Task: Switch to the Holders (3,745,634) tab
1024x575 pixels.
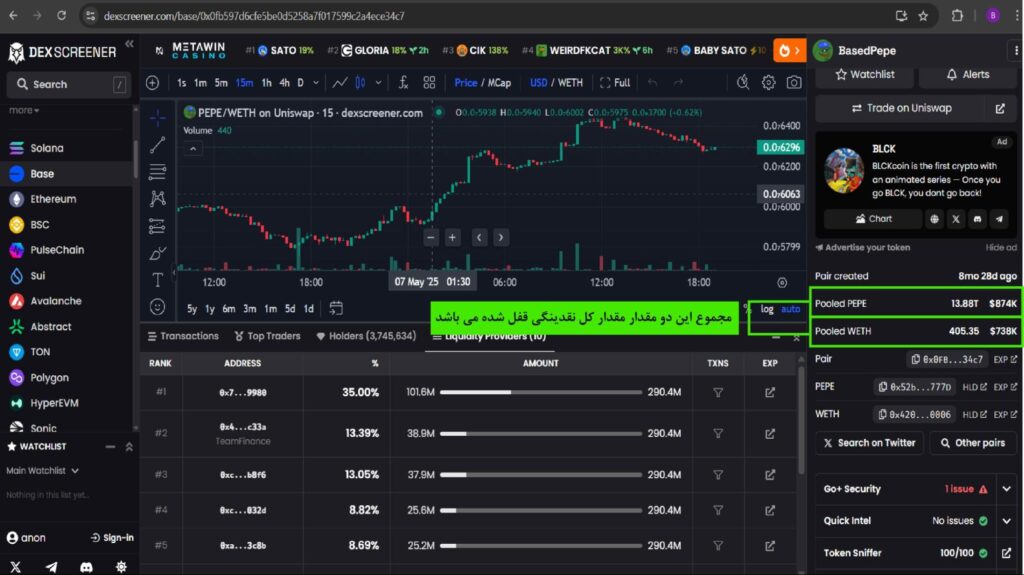Action: (x=366, y=336)
